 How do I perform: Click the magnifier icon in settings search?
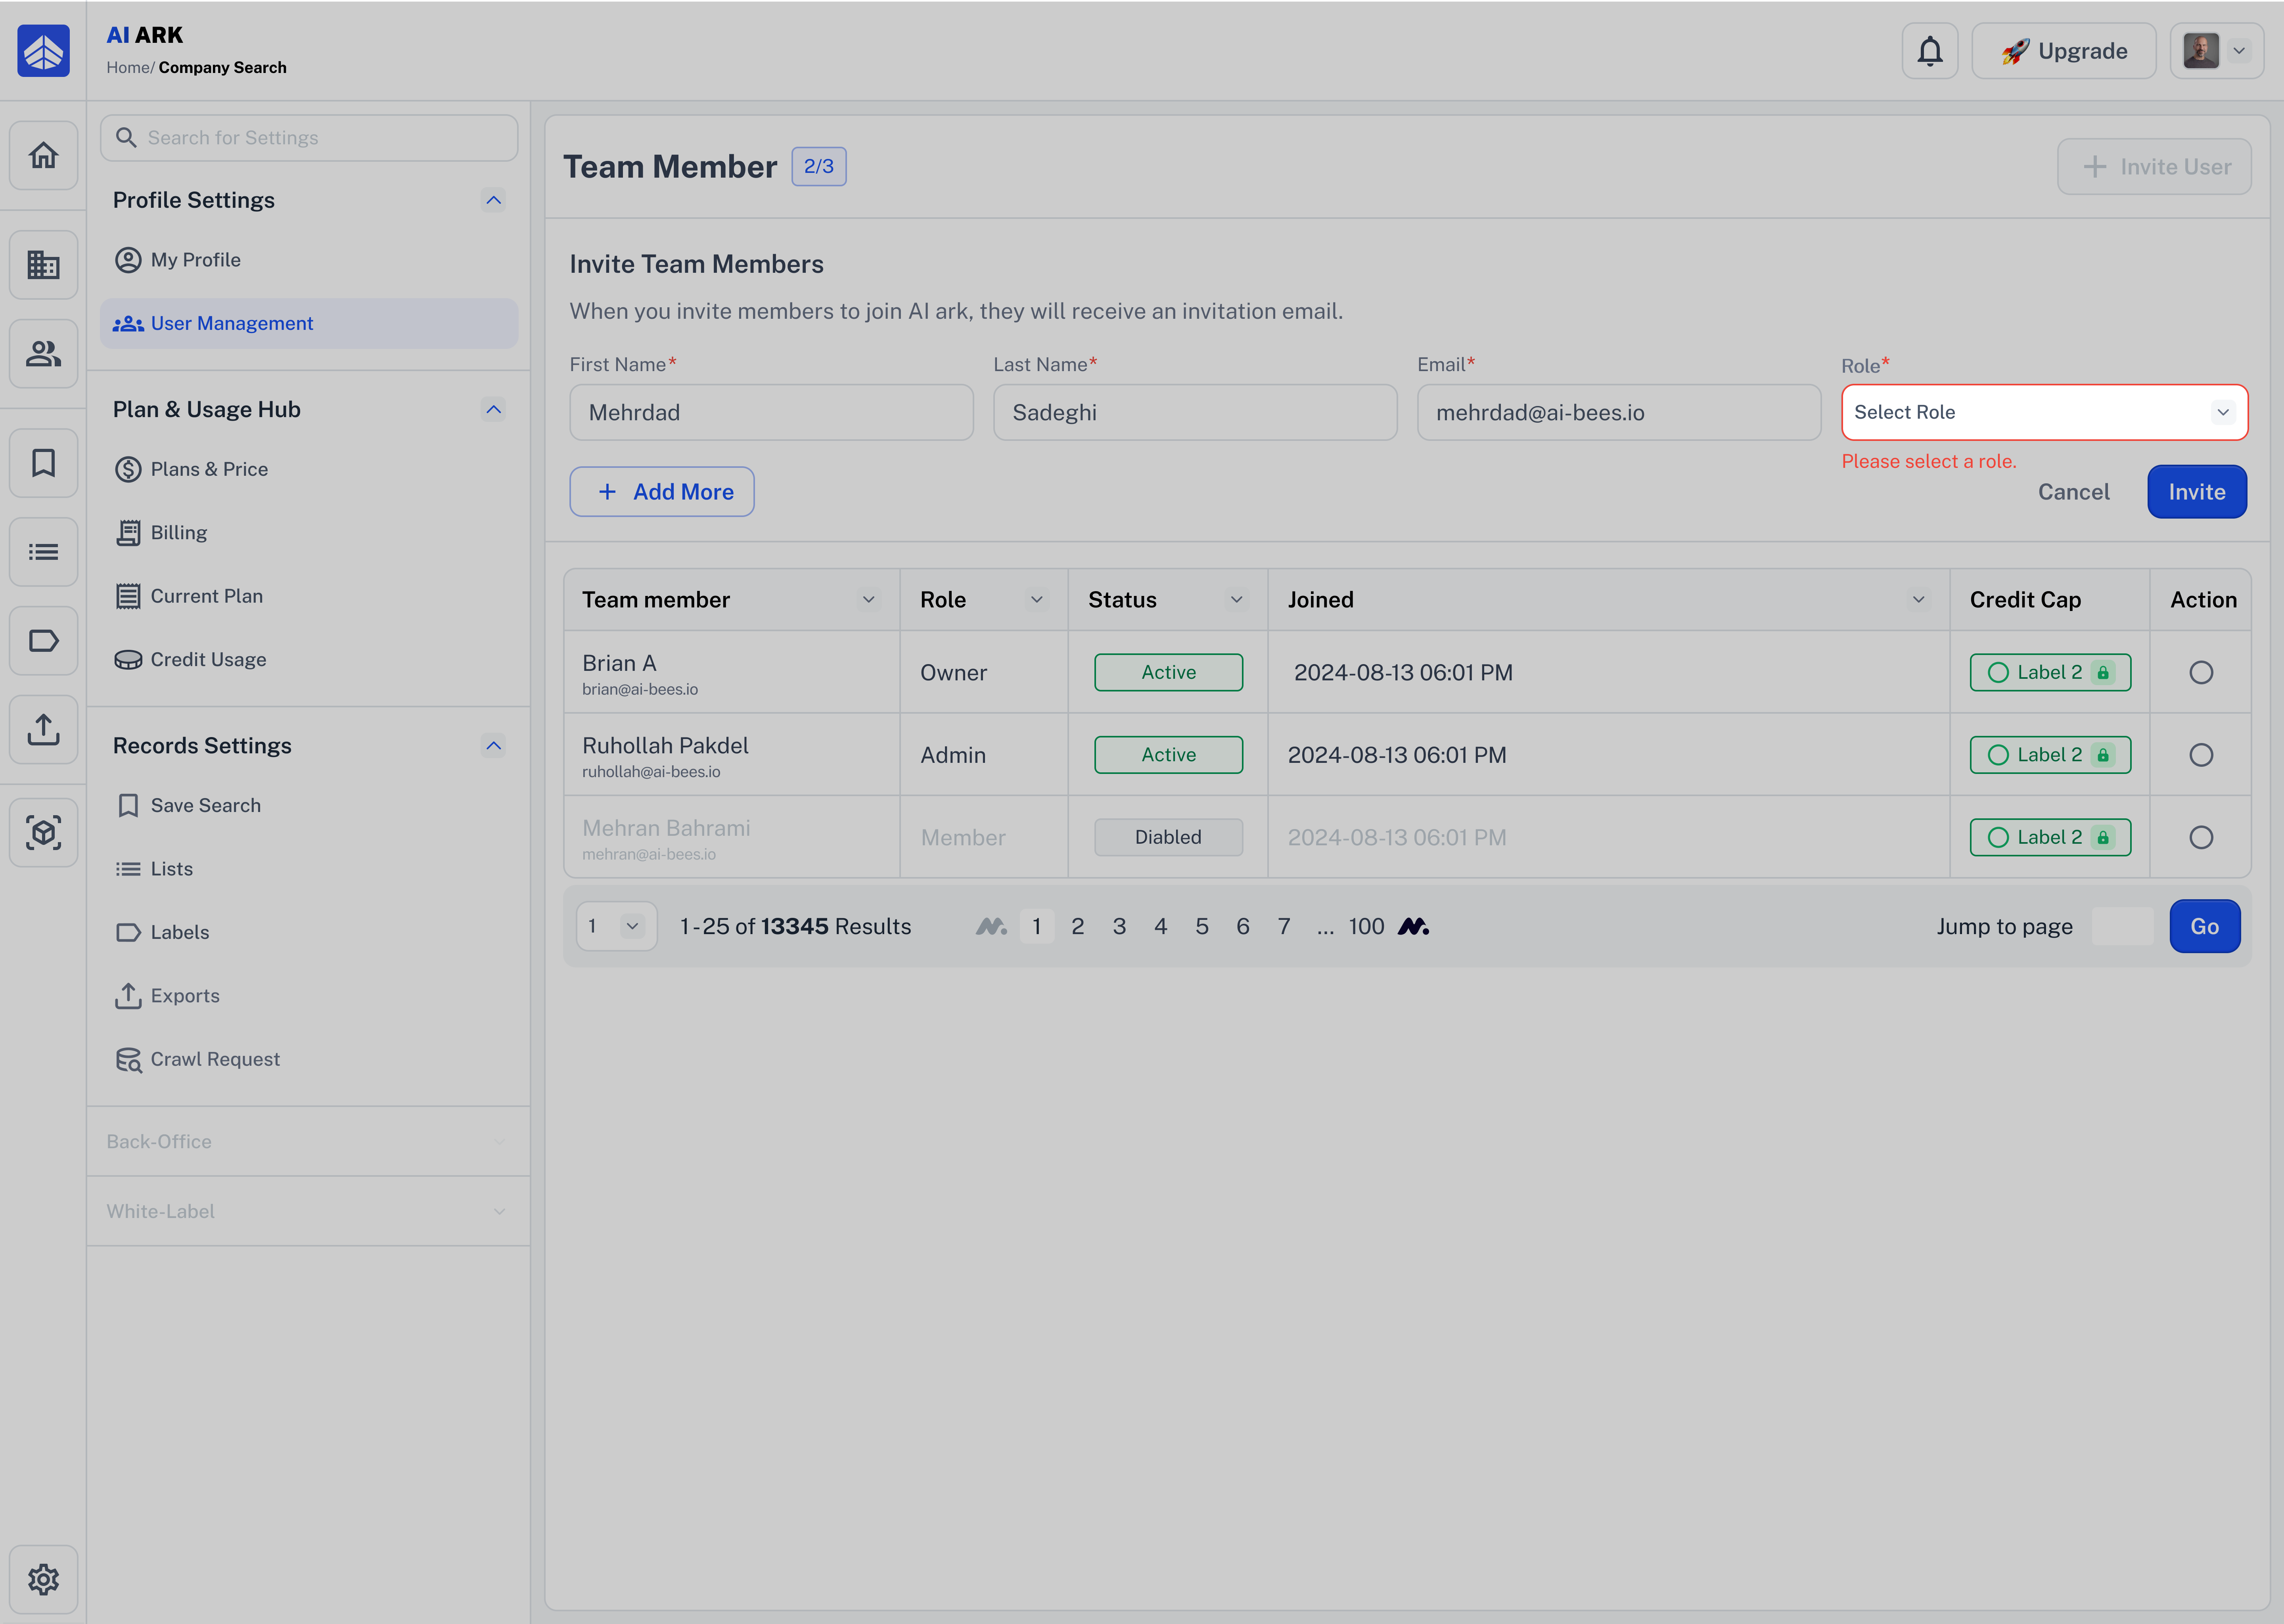126,138
